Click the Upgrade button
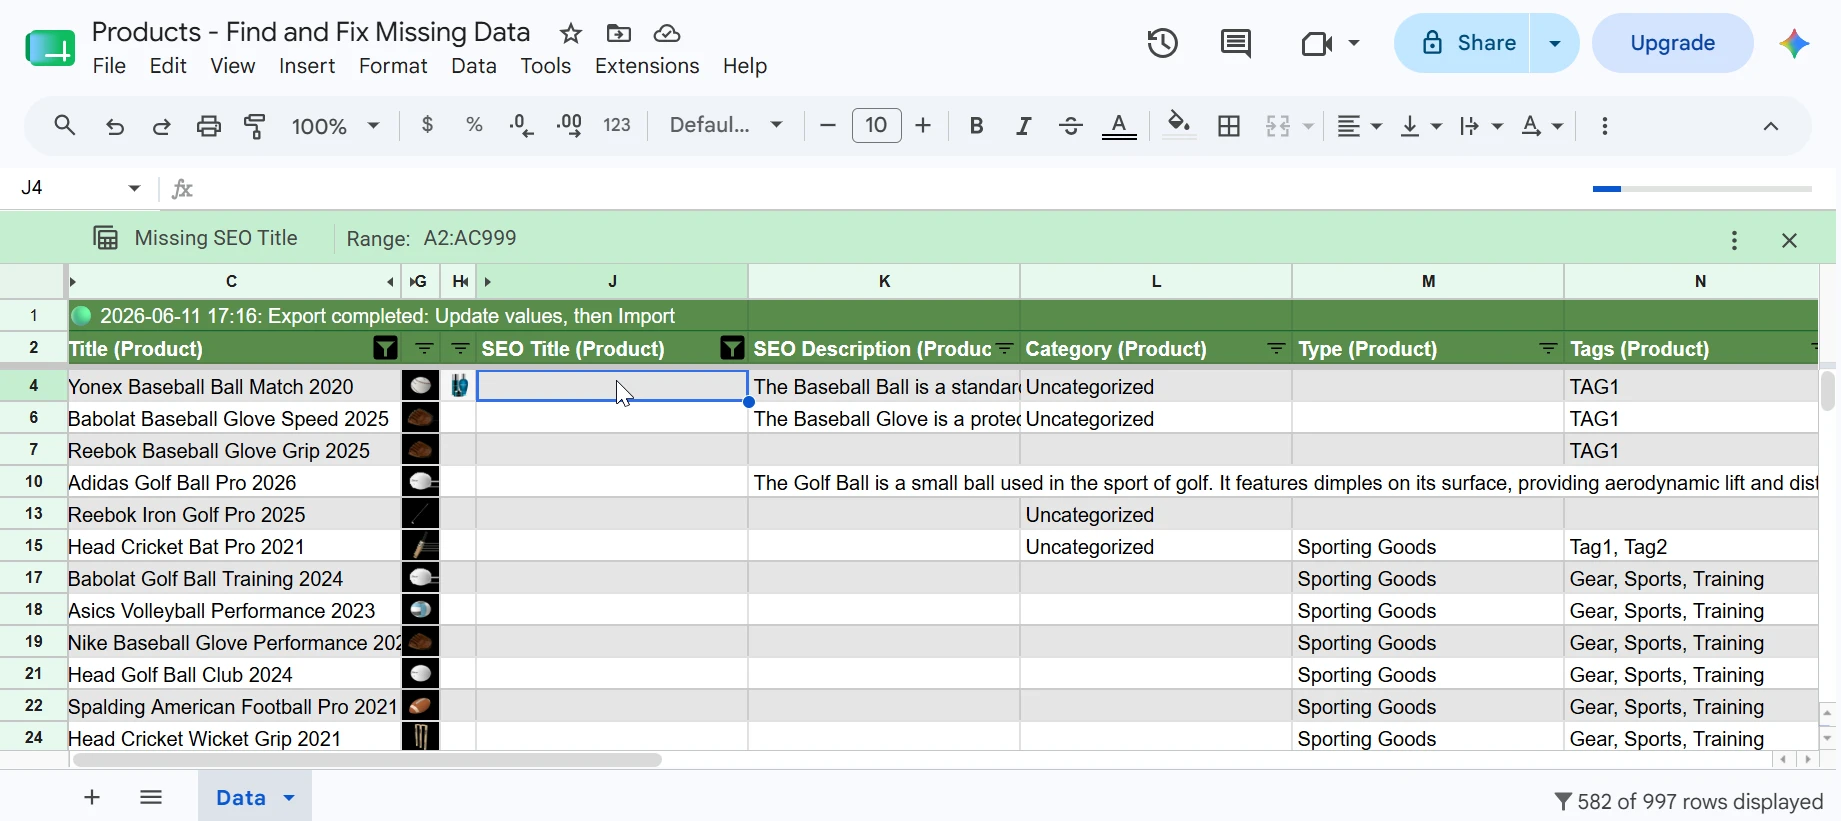This screenshot has width=1841, height=821. [1673, 43]
